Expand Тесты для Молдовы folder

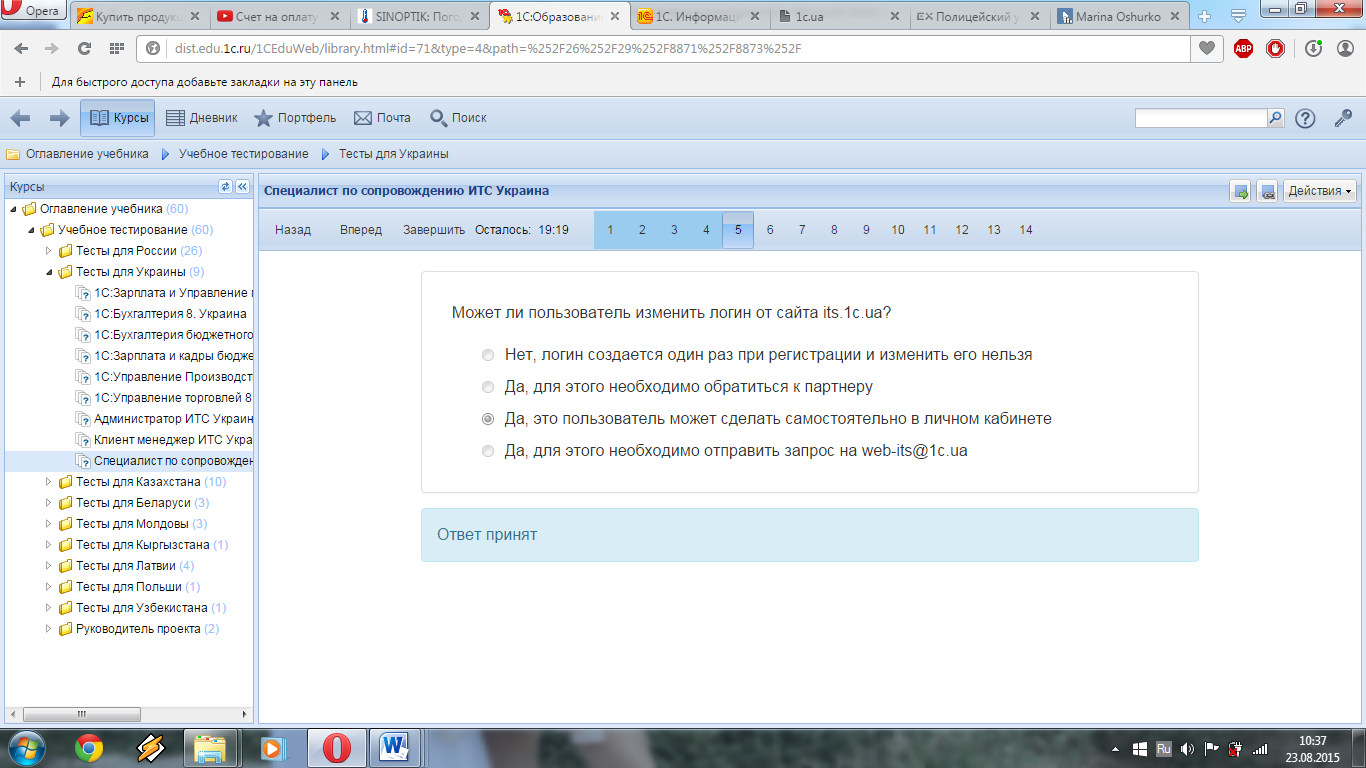49,524
